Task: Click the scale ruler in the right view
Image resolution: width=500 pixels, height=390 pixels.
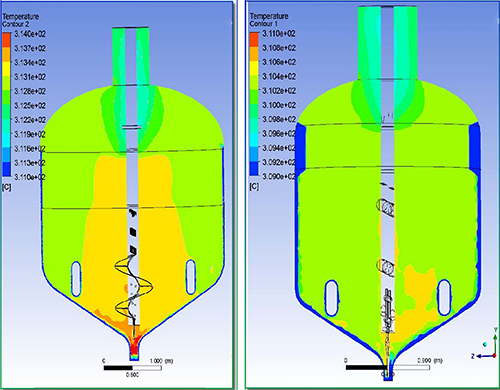Action: coord(387,368)
